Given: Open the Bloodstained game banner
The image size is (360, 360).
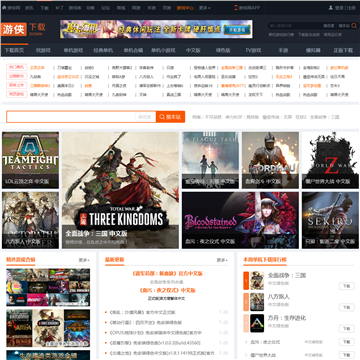Looking at the screenshot, I should (240, 220).
